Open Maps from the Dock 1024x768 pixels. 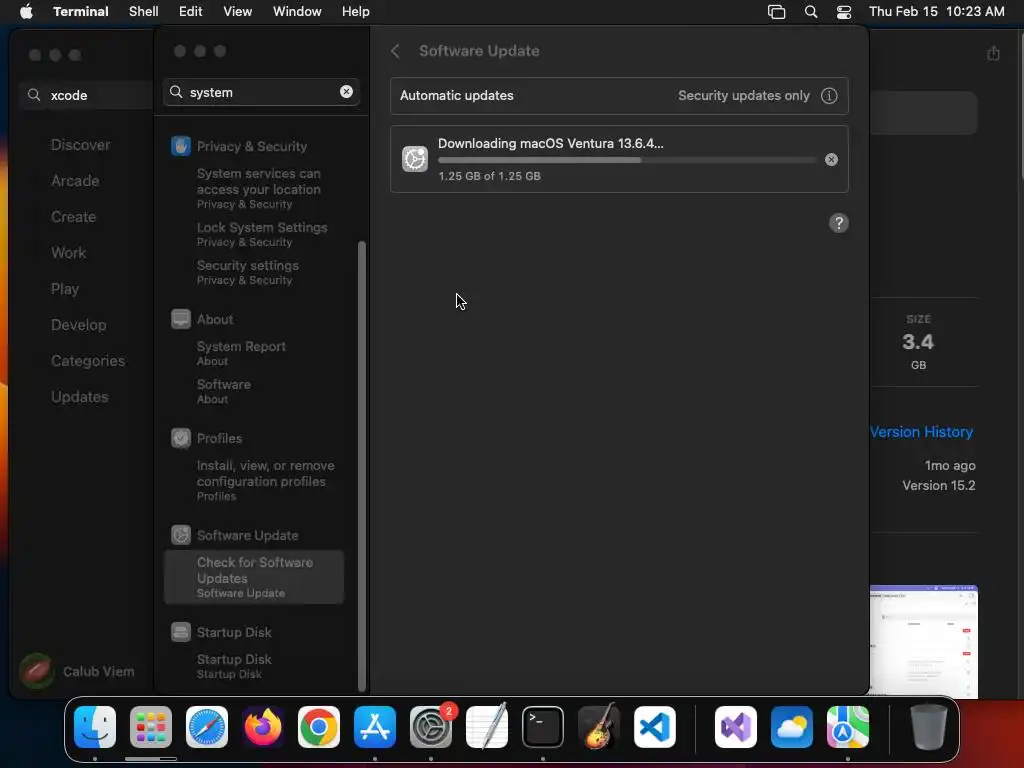point(848,727)
